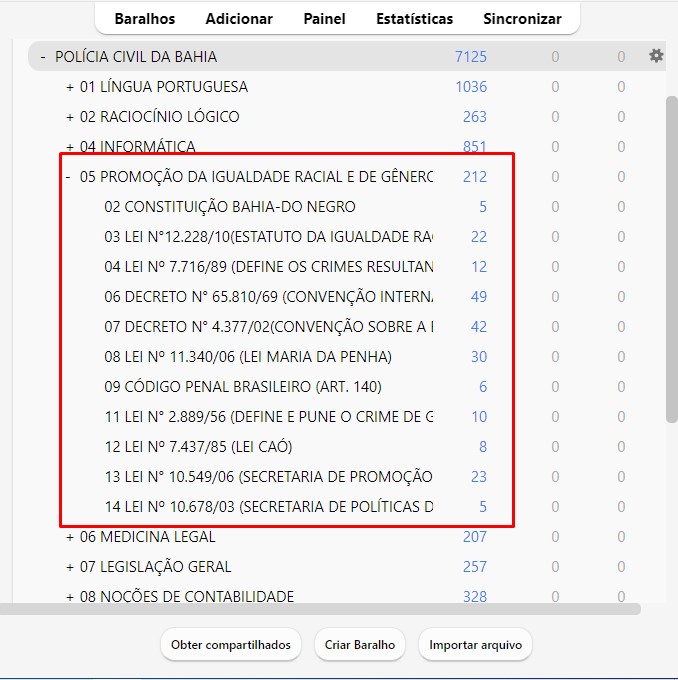Open subdeck 03 LEI N°12.228/10
Viewport: 678px width, 680px height.
[x=269, y=236]
